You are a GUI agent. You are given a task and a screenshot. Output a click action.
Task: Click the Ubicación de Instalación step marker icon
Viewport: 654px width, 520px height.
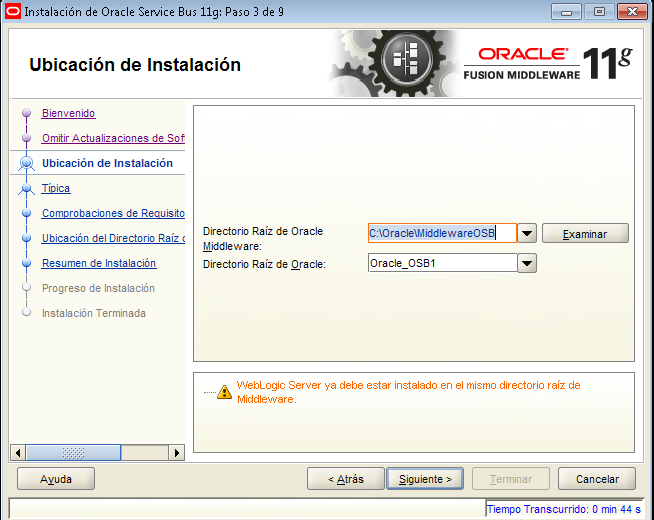[27, 163]
